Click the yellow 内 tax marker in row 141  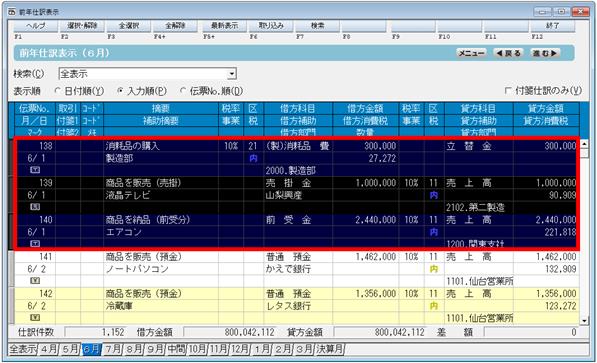[434, 269]
